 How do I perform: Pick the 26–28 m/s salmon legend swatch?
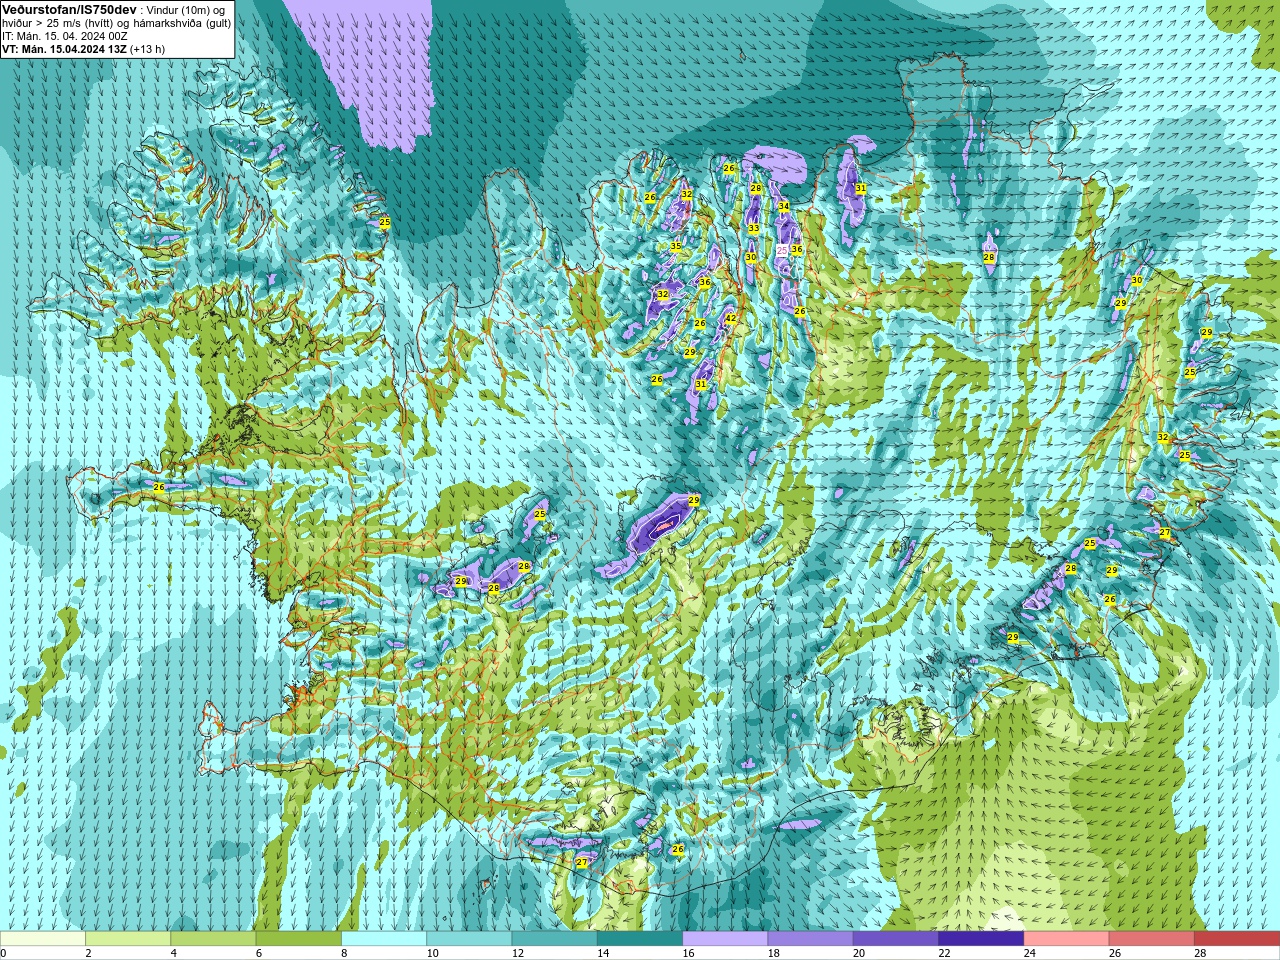pos(1152,939)
